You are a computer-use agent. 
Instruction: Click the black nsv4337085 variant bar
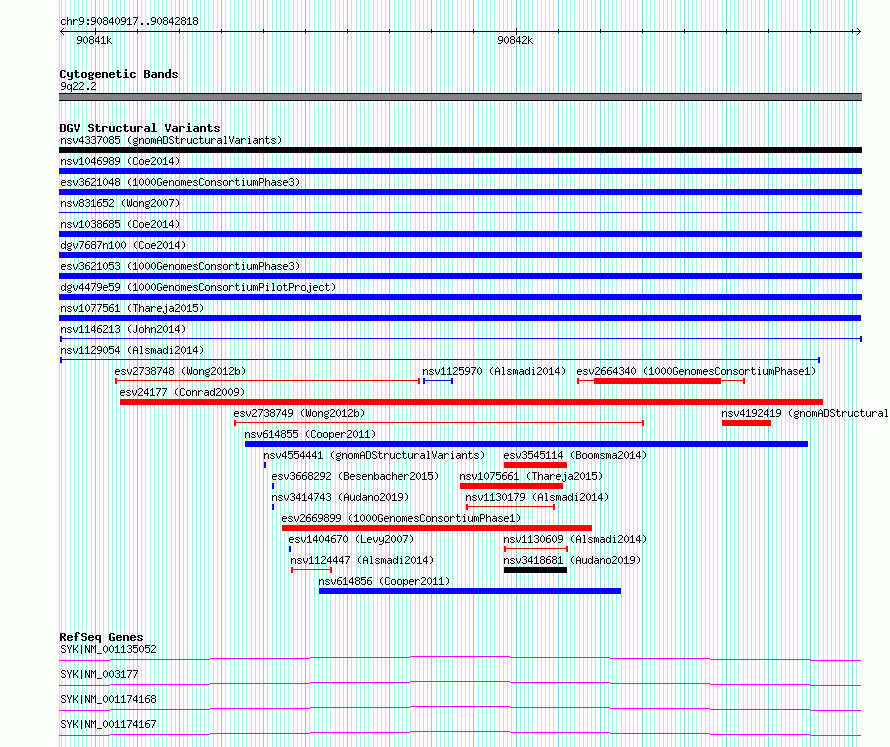(x=460, y=150)
